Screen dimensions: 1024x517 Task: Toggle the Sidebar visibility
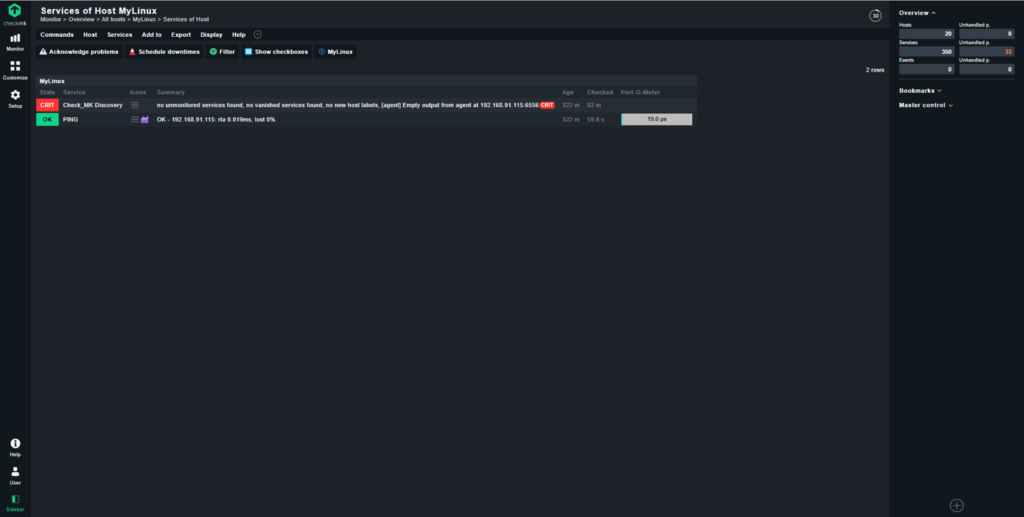pyautogui.click(x=15, y=503)
